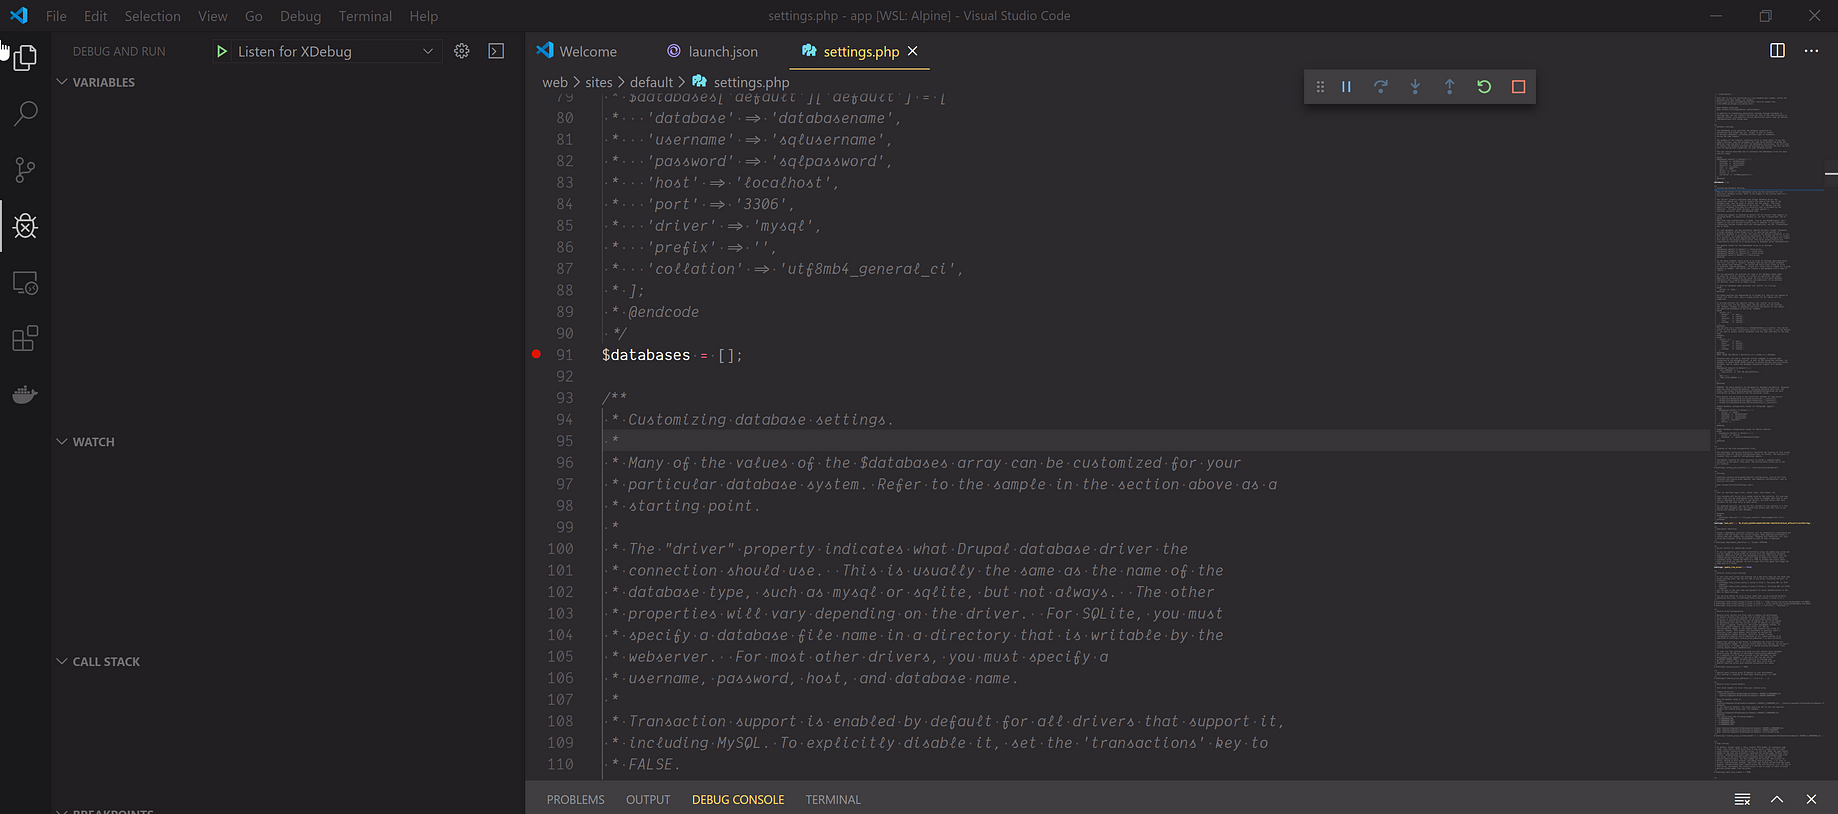Click the Step Out debug button
The width and height of the screenshot is (1838, 814).
pyautogui.click(x=1449, y=87)
